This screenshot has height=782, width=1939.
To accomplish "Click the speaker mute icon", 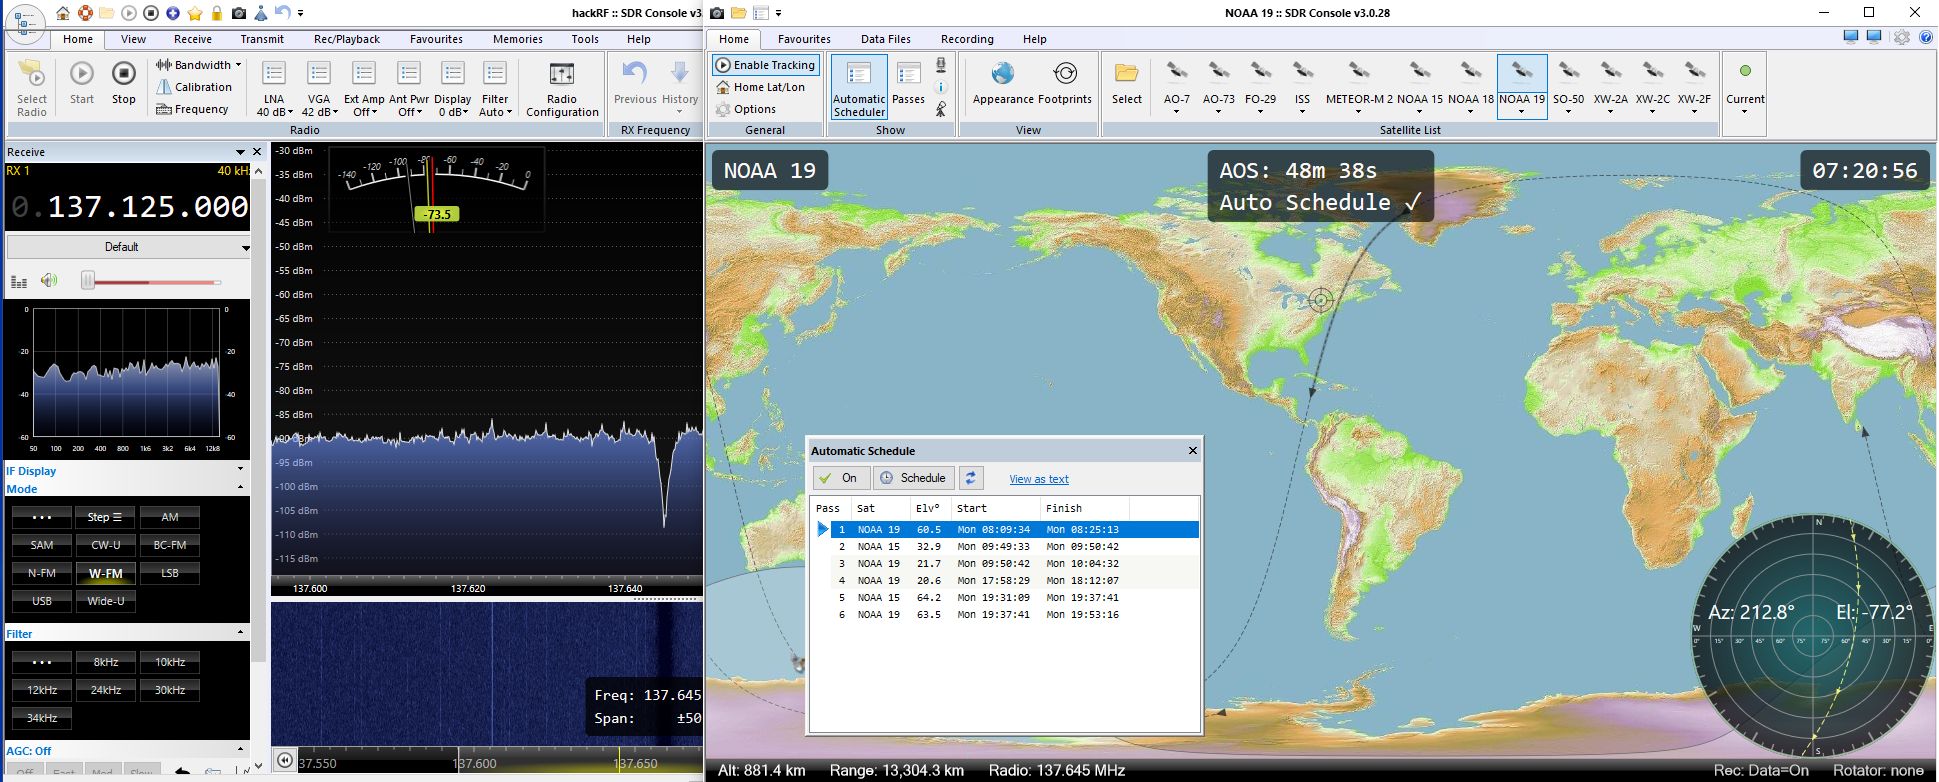I will tap(49, 281).
